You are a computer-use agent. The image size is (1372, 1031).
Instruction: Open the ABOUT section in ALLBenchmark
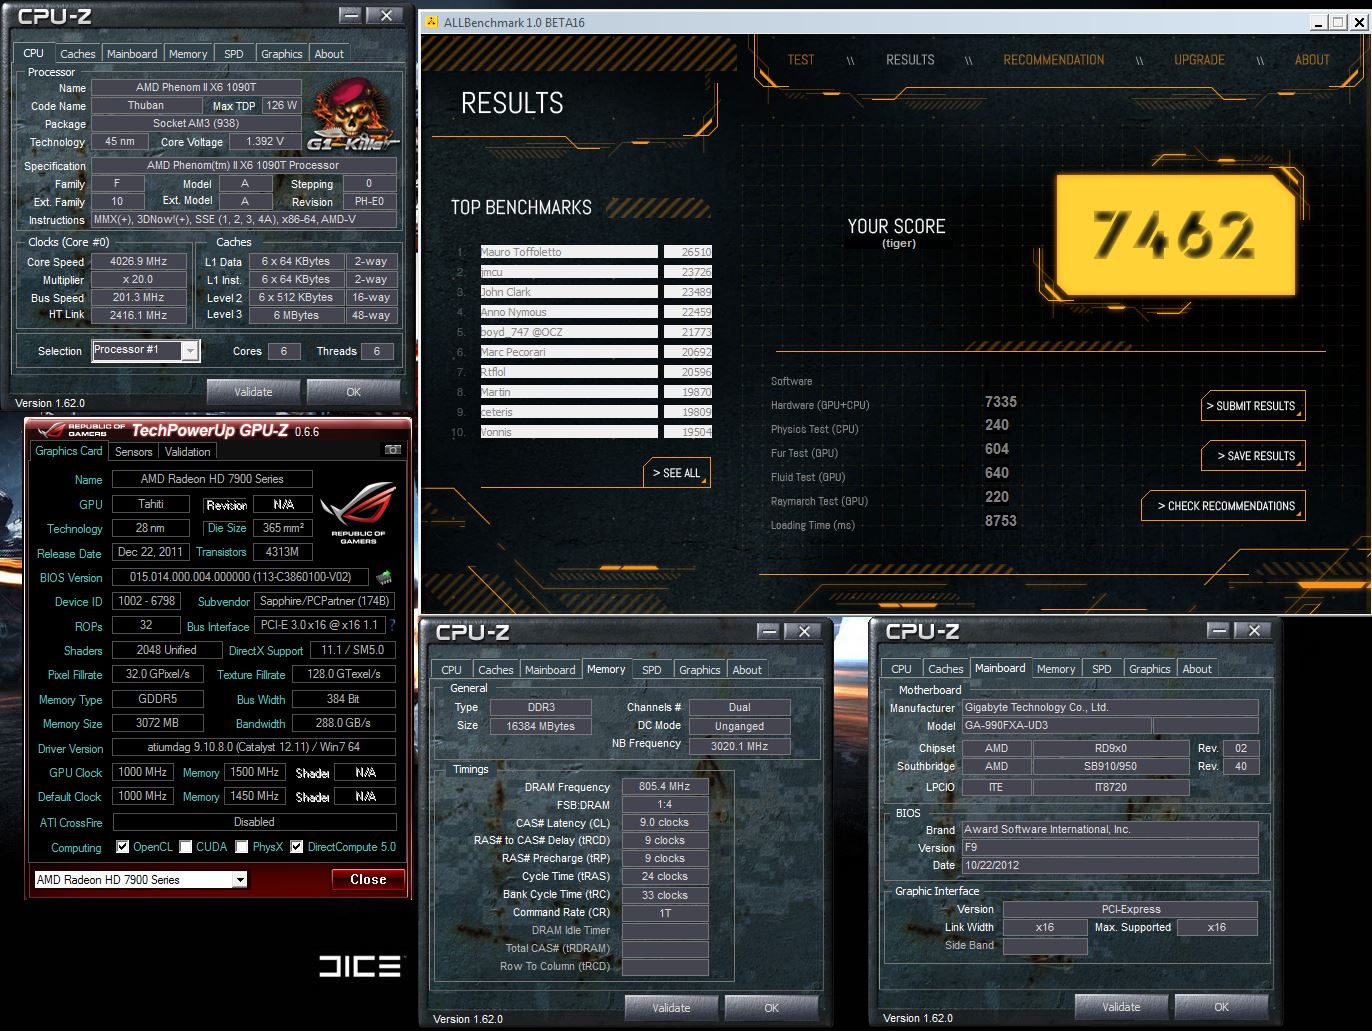pyautogui.click(x=1312, y=60)
